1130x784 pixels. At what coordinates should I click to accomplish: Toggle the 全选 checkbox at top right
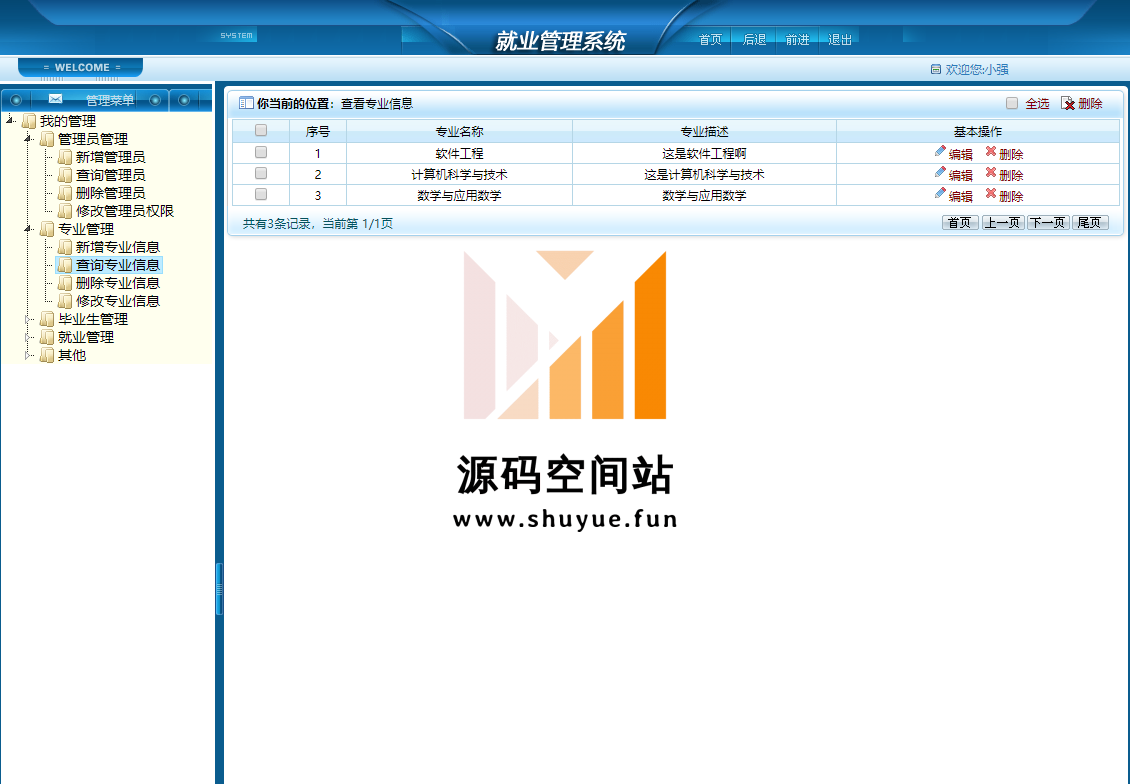pyautogui.click(x=1012, y=103)
